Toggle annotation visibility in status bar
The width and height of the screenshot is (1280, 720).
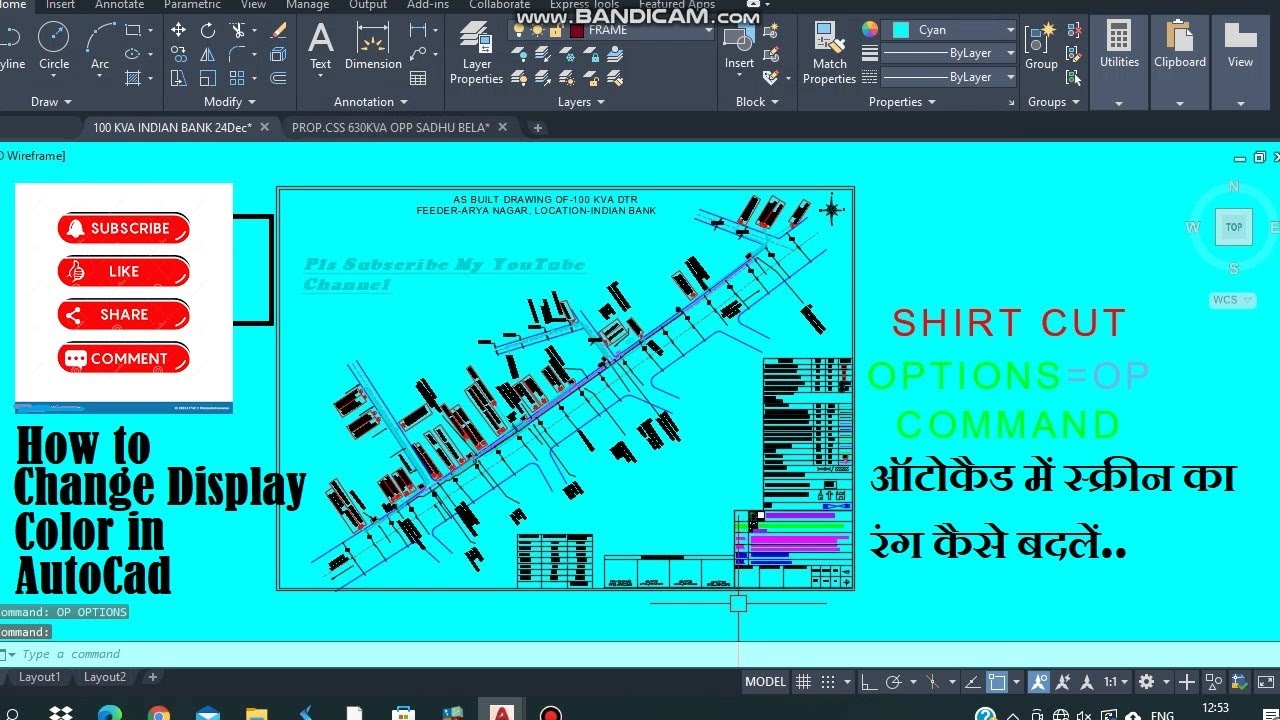pyautogui.click(x=1039, y=682)
